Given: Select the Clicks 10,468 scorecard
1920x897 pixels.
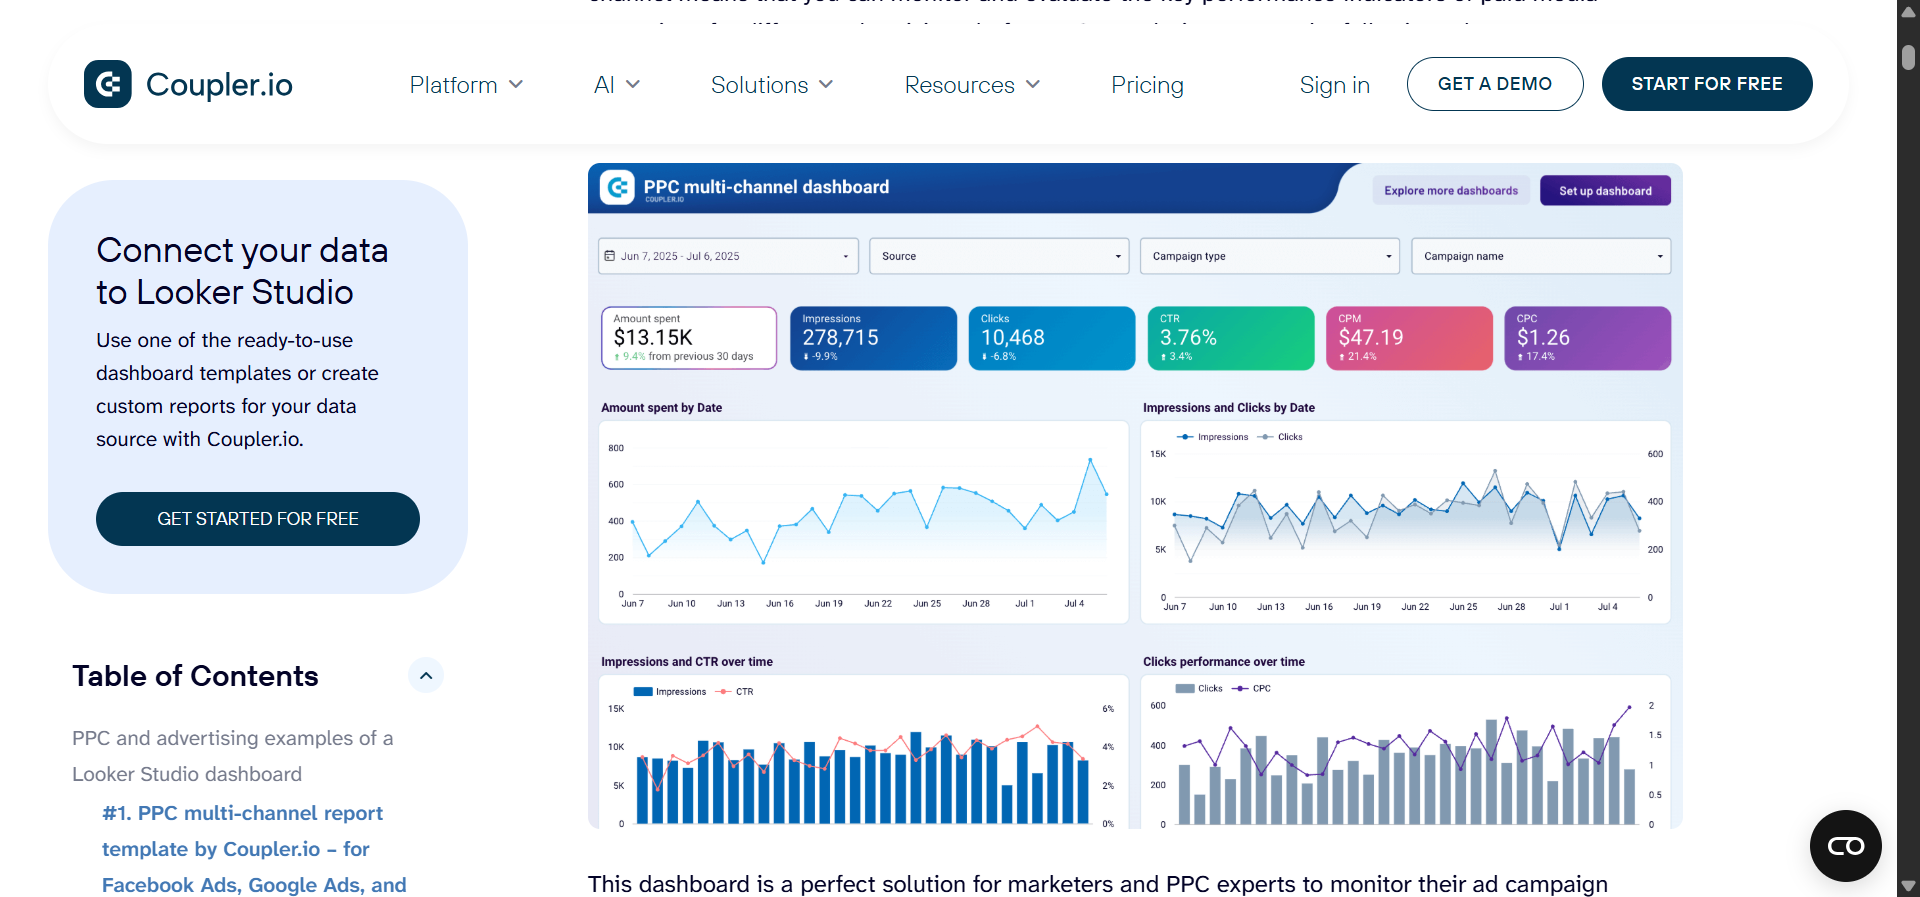Looking at the screenshot, I should click(x=1052, y=338).
